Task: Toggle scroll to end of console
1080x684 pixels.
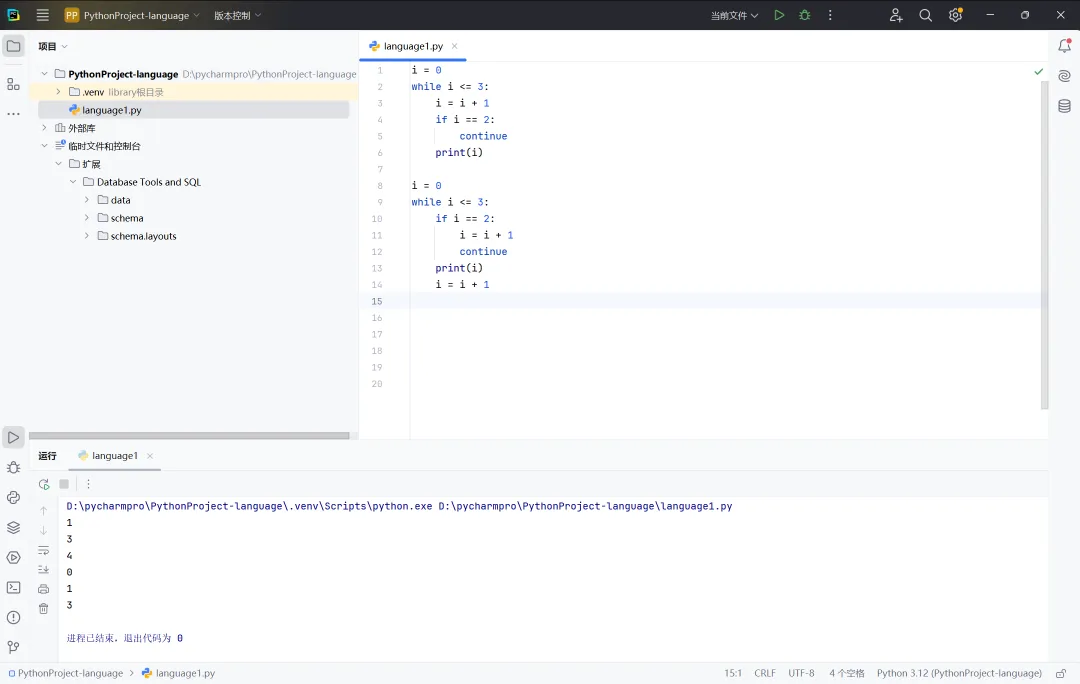Action: (43, 570)
